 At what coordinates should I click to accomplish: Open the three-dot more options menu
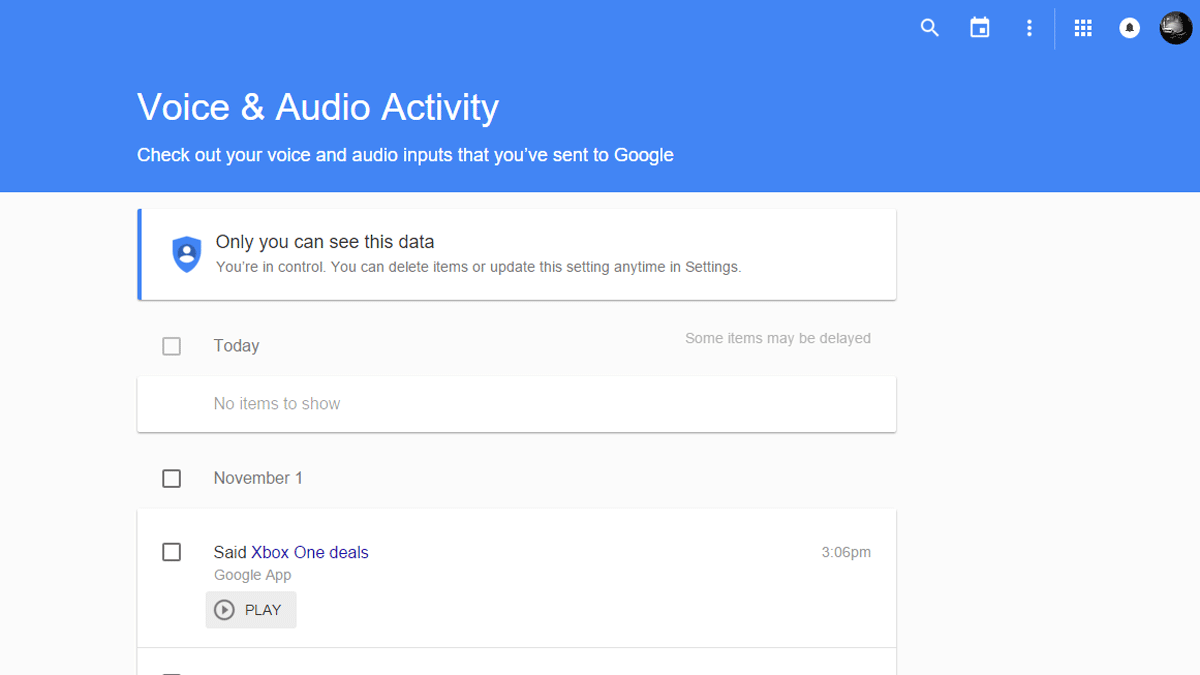click(x=1029, y=28)
